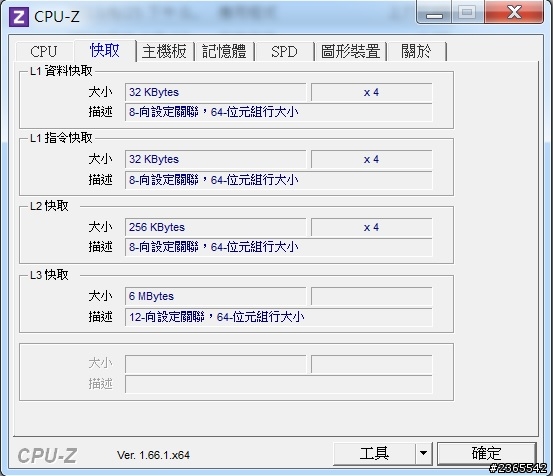Click the 大小 label in L3 快取
The height and width of the screenshot is (476, 553).
tap(100, 296)
